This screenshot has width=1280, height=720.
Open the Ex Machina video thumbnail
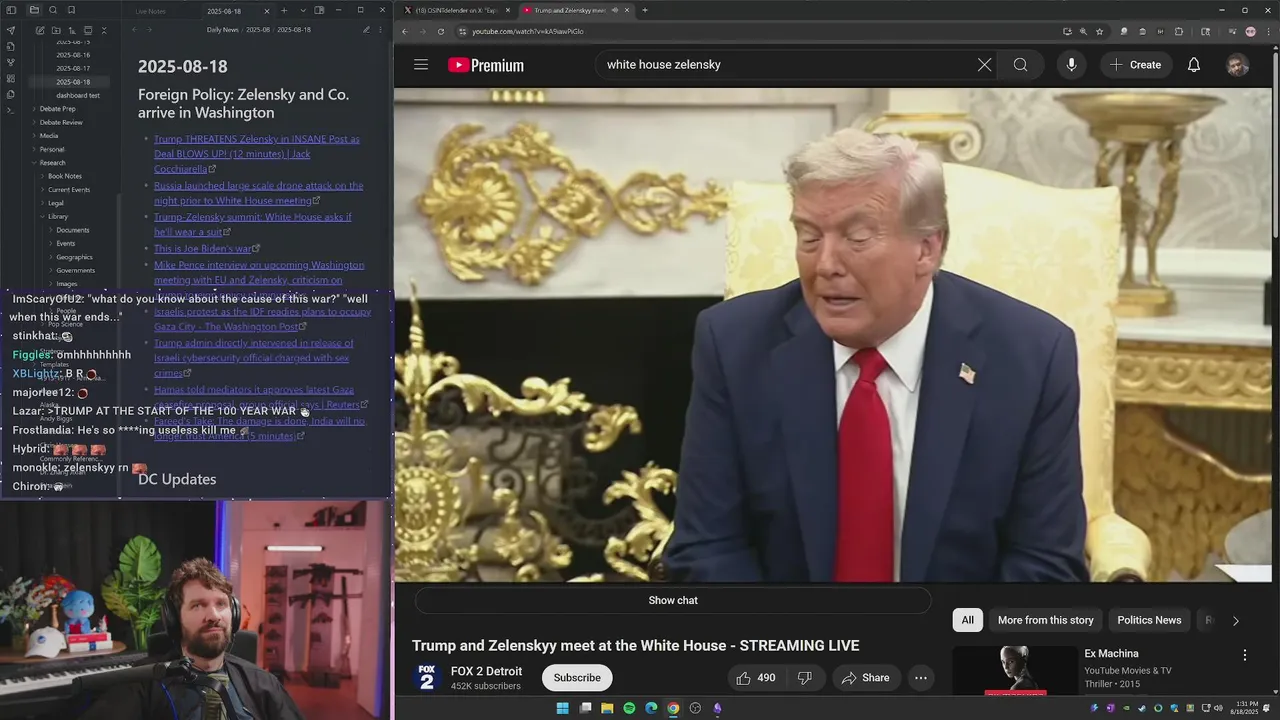[1014, 671]
